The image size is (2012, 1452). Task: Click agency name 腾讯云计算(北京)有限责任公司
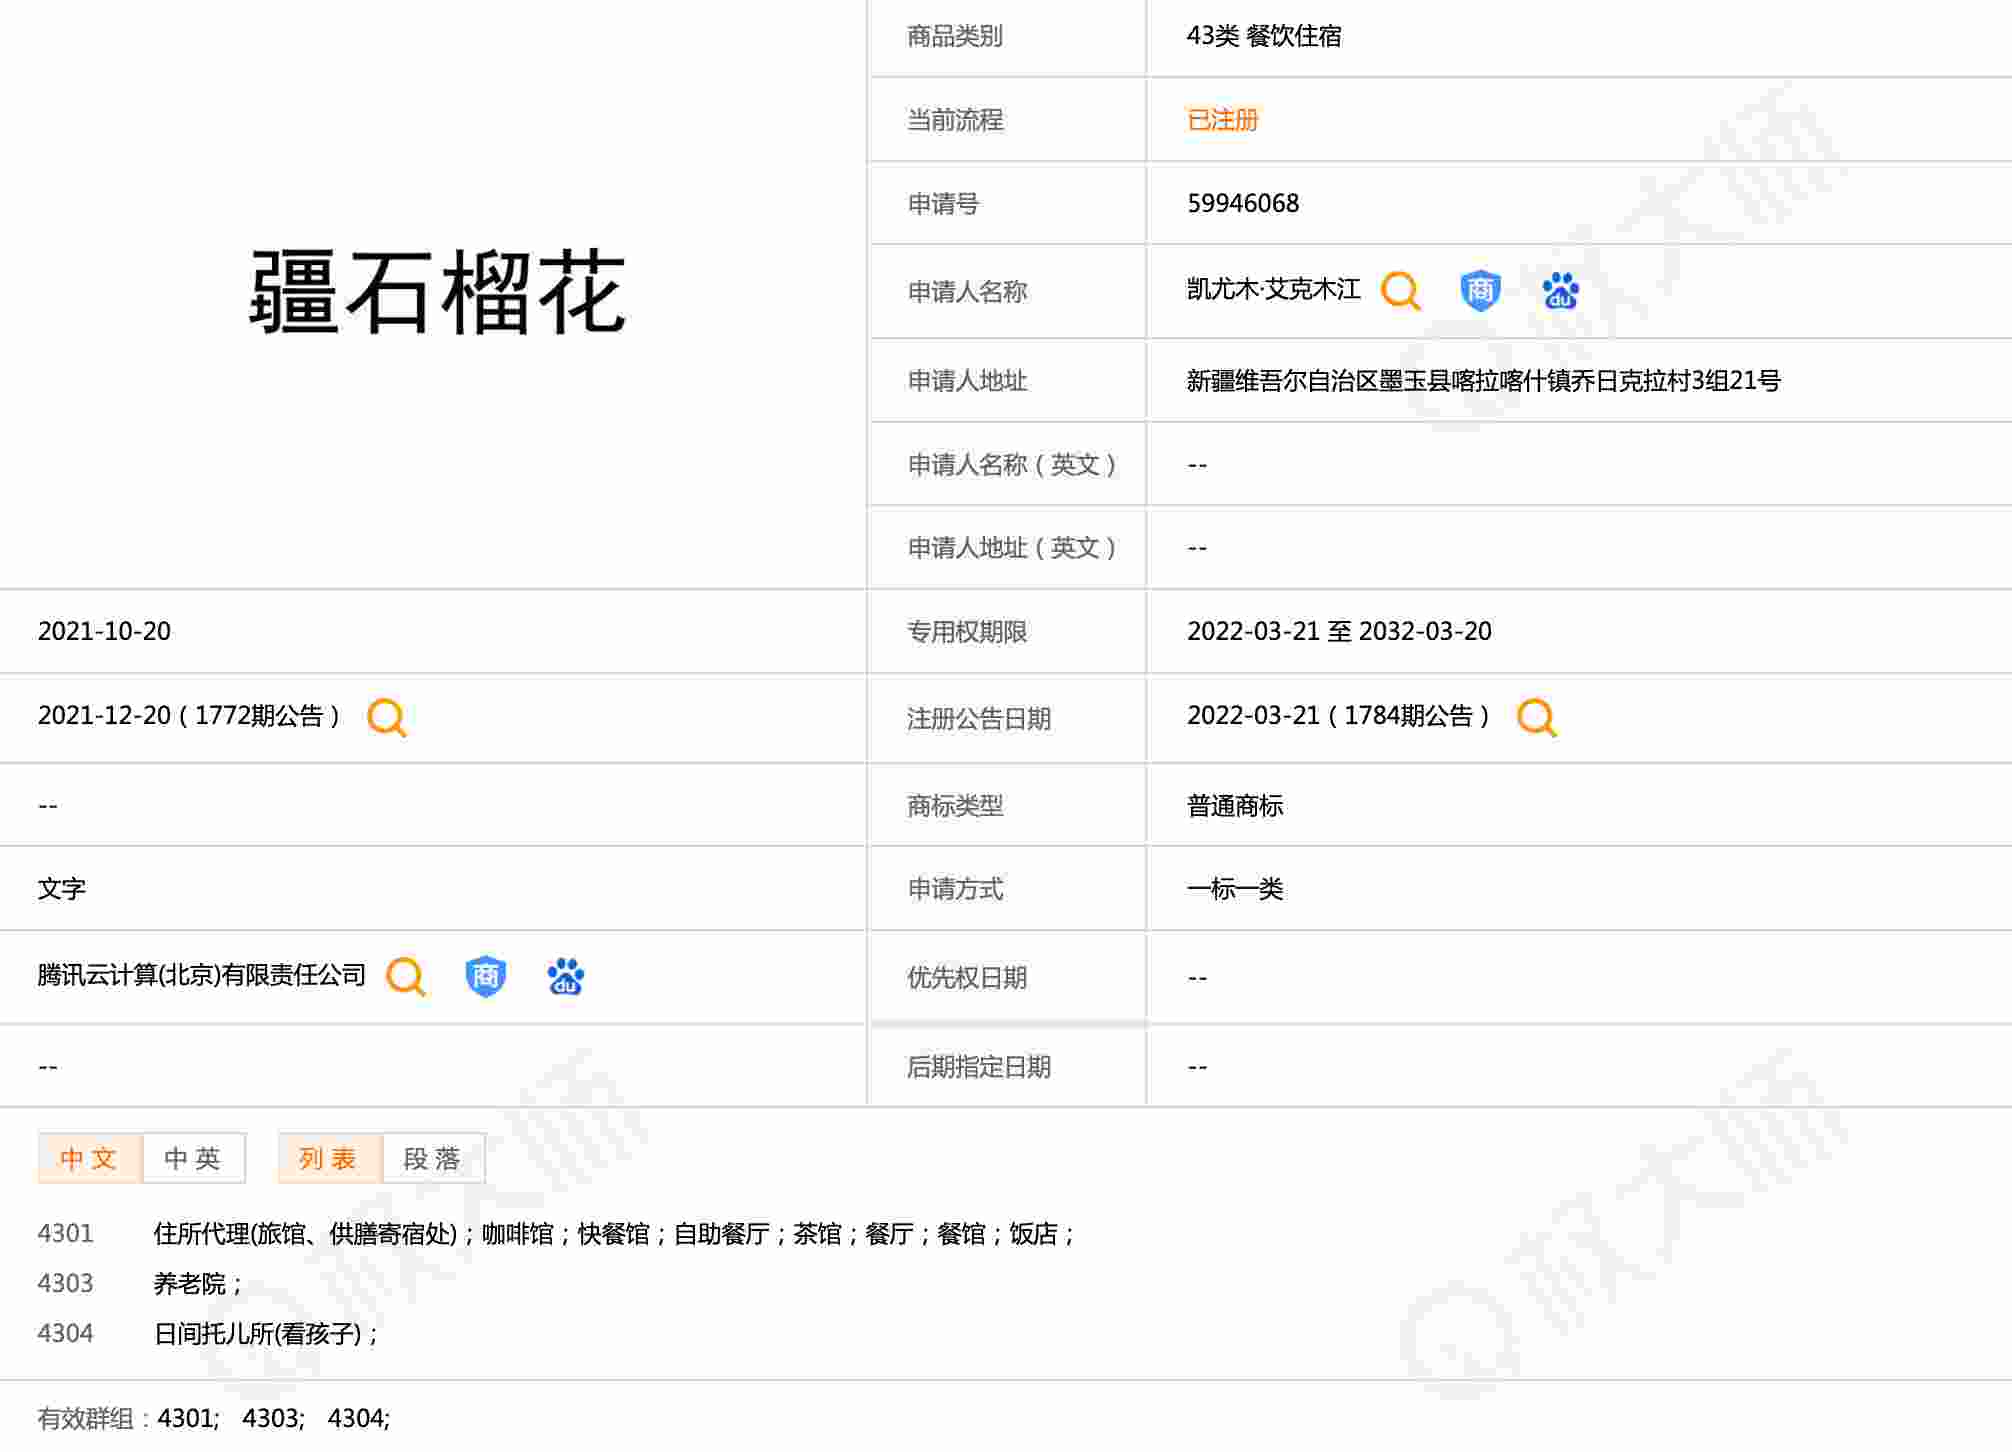pyautogui.click(x=202, y=975)
